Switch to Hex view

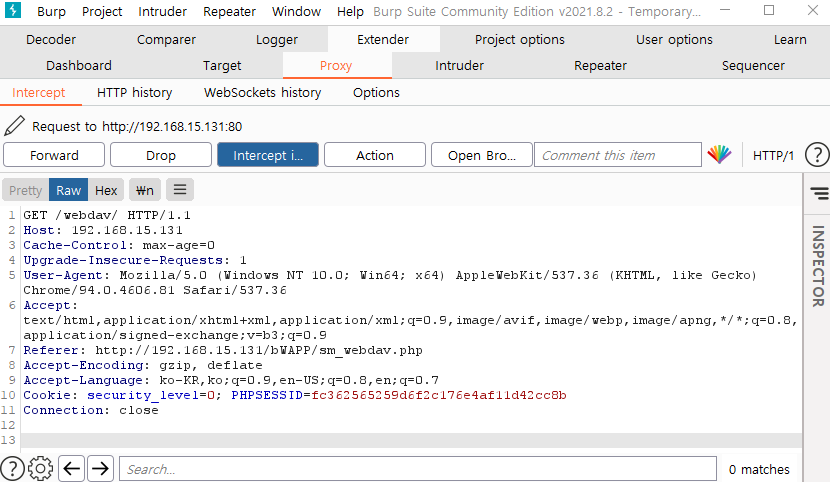[106, 190]
